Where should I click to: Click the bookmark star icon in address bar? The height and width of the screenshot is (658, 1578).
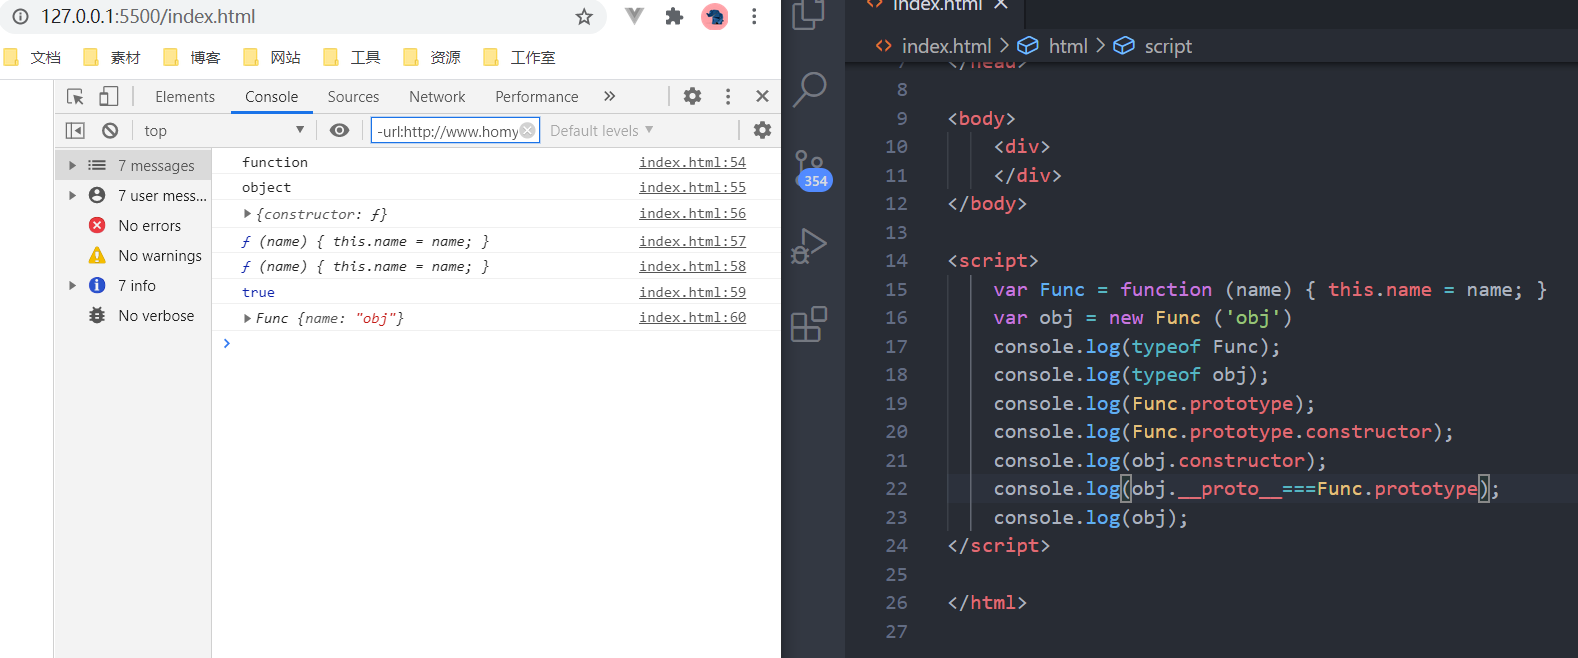pos(584,17)
